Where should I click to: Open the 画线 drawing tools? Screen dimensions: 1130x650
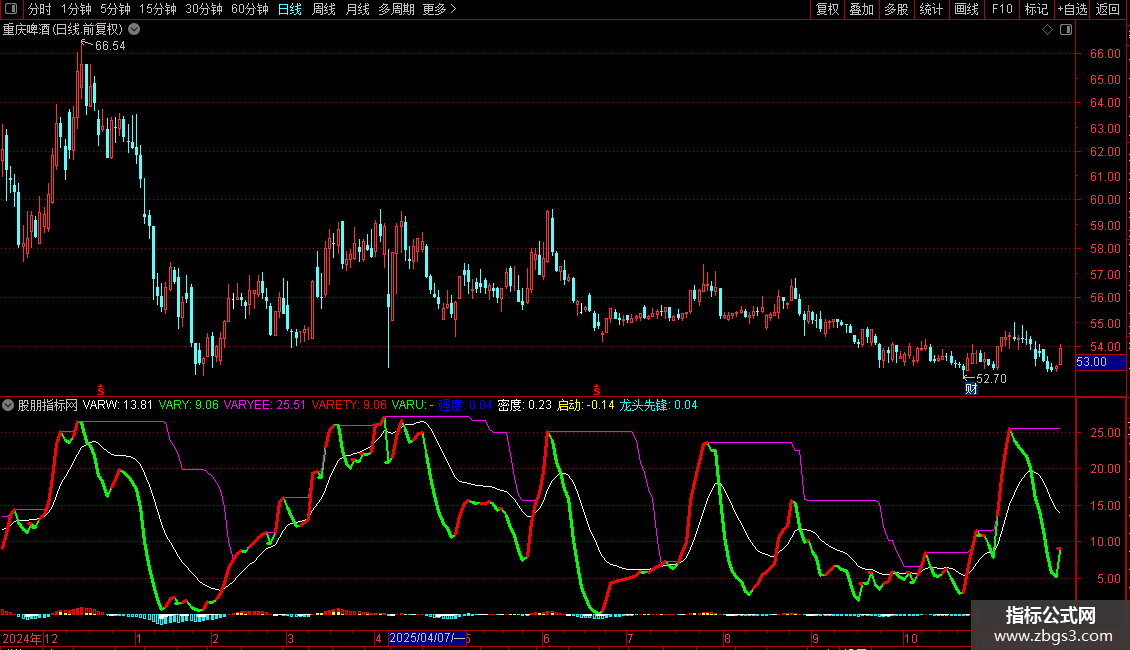(x=967, y=10)
